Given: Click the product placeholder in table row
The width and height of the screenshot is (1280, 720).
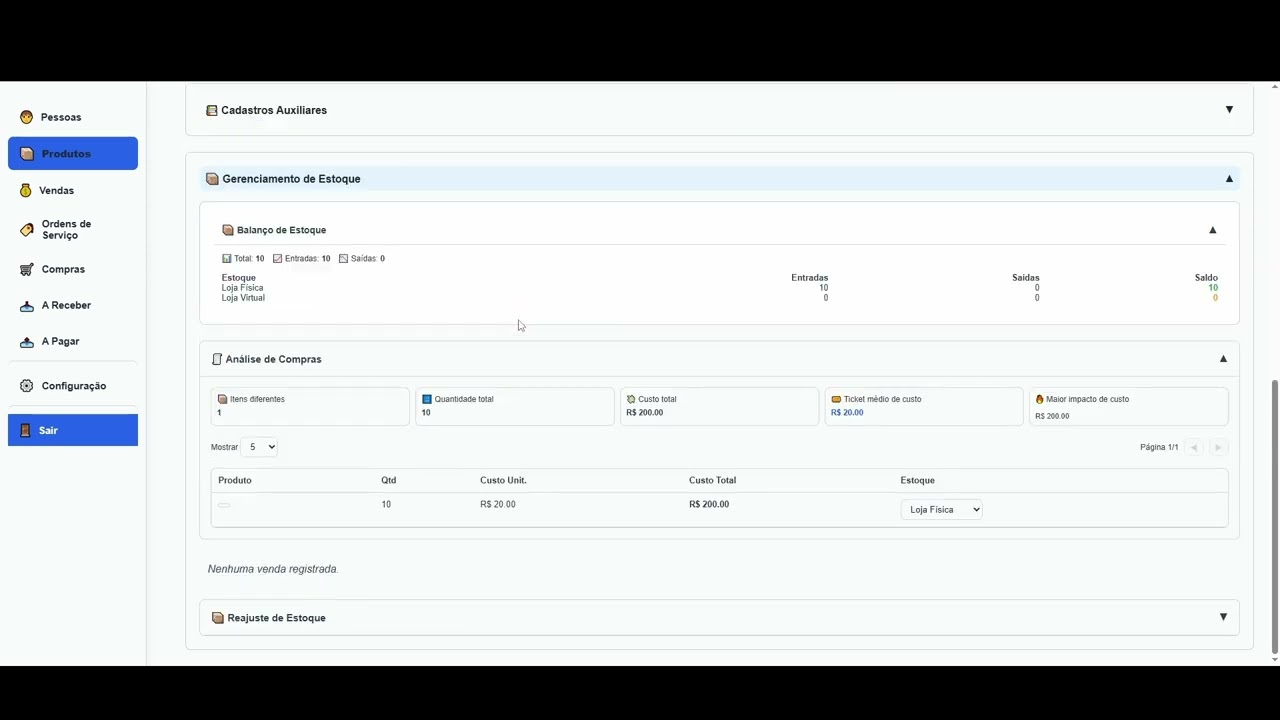Looking at the screenshot, I should click(x=224, y=505).
